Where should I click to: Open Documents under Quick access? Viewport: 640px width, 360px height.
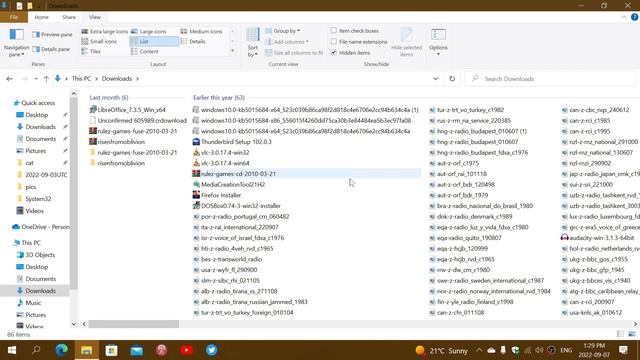click(40, 139)
